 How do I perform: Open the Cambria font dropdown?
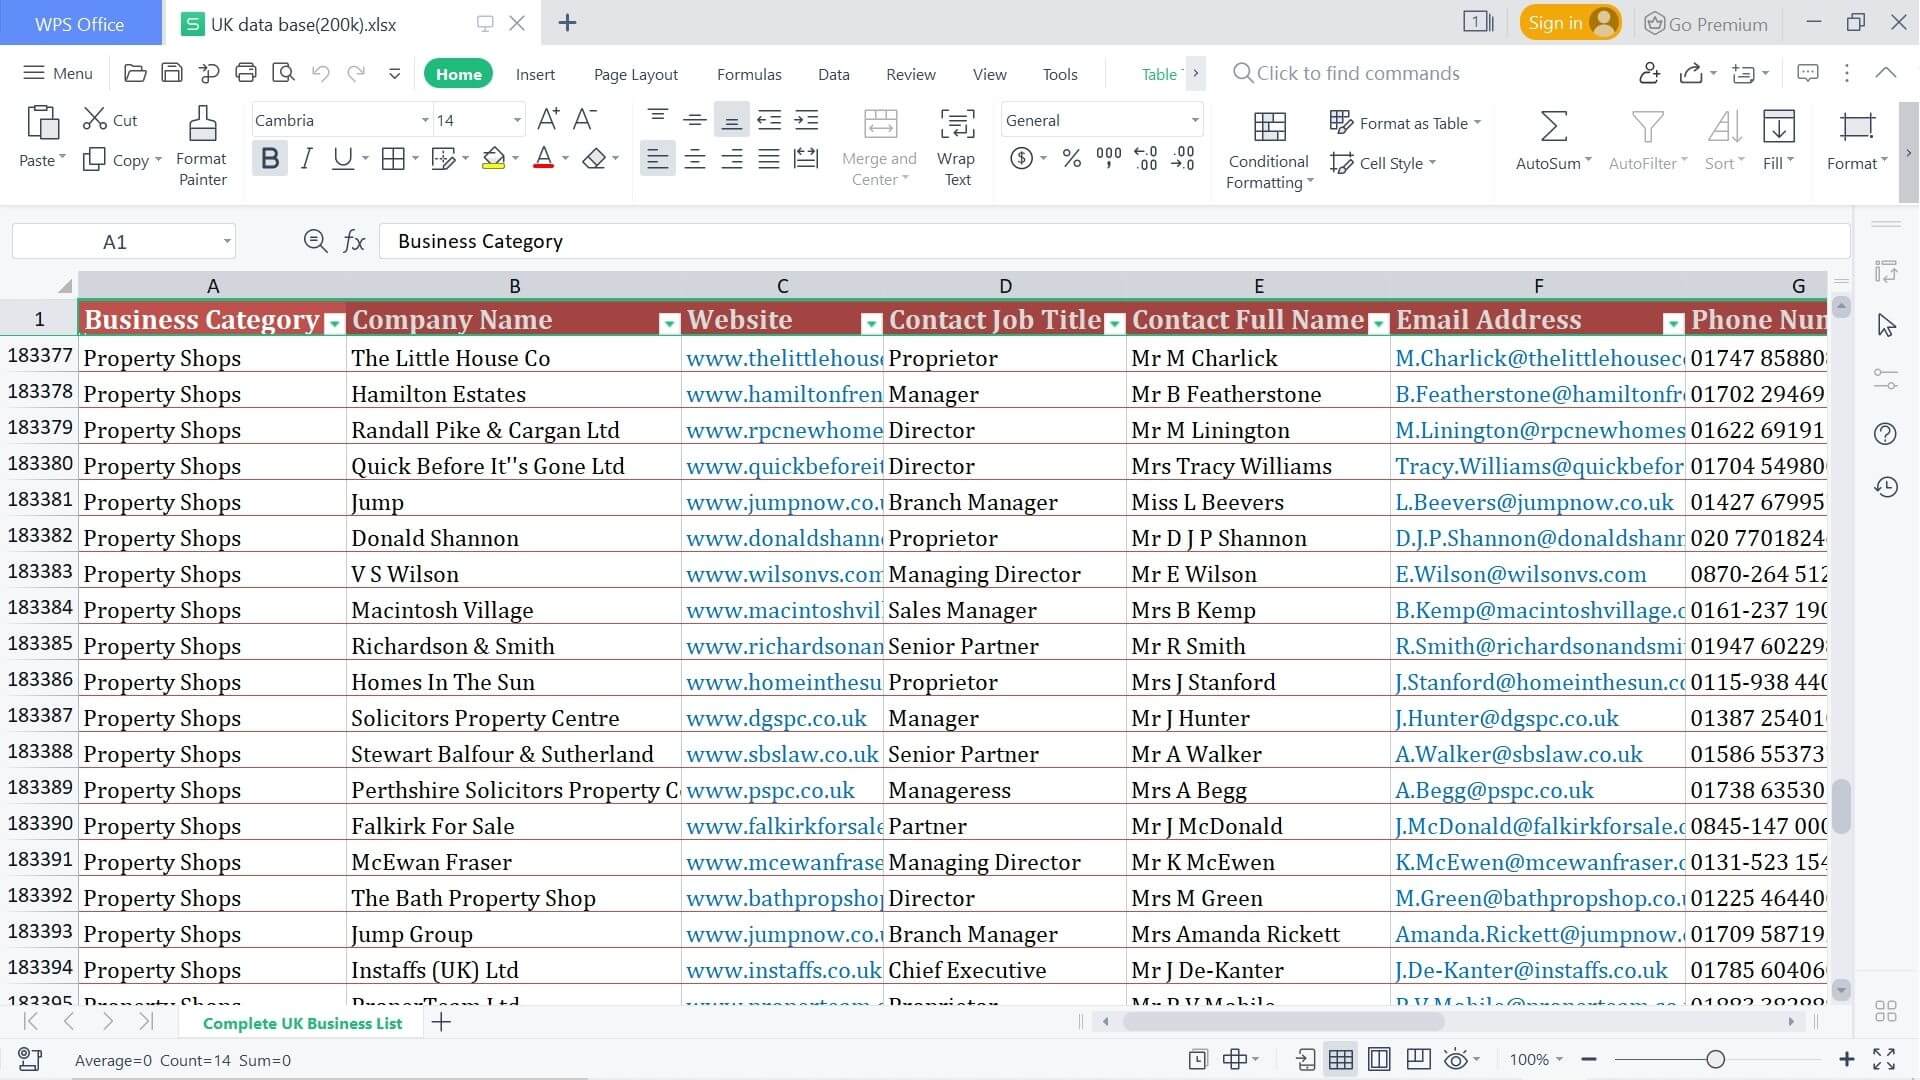tap(424, 120)
